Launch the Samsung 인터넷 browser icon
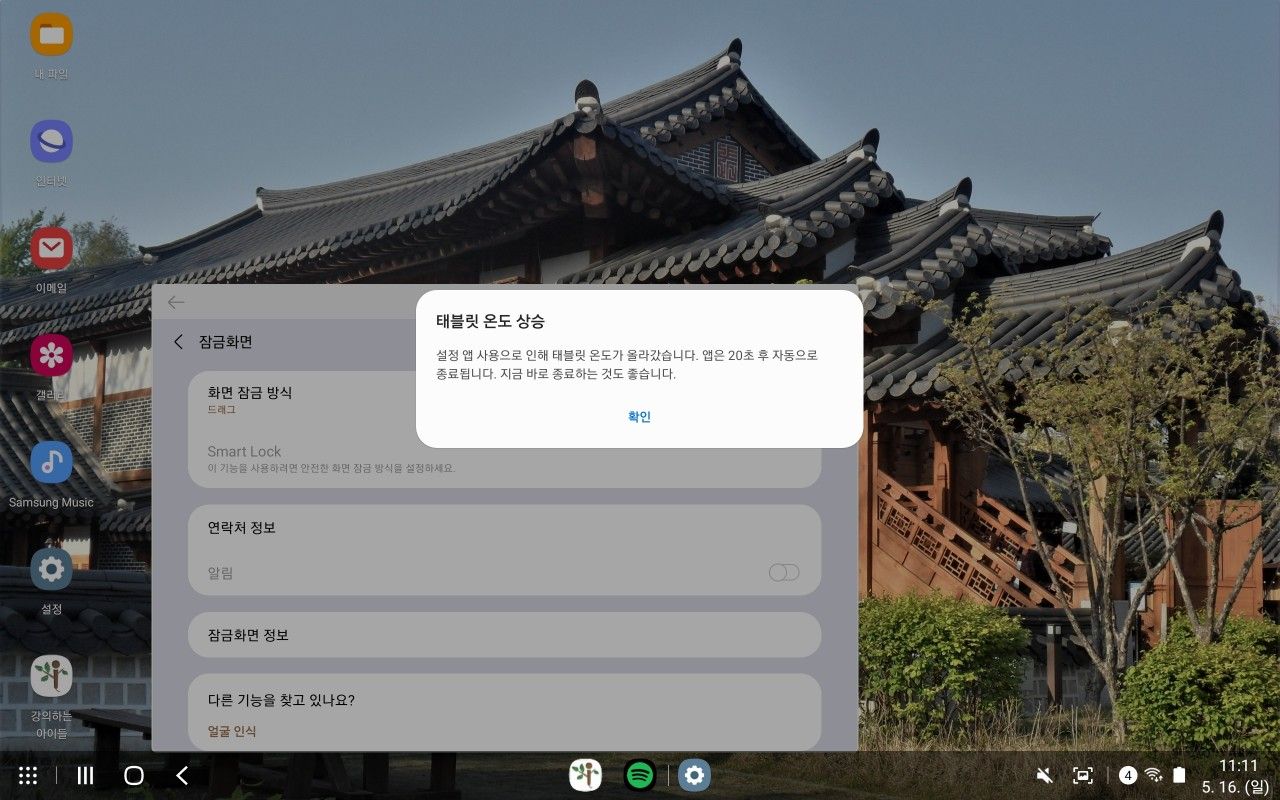Viewport: 1280px width, 800px height. pyautogui.click(x=51, y=142)
